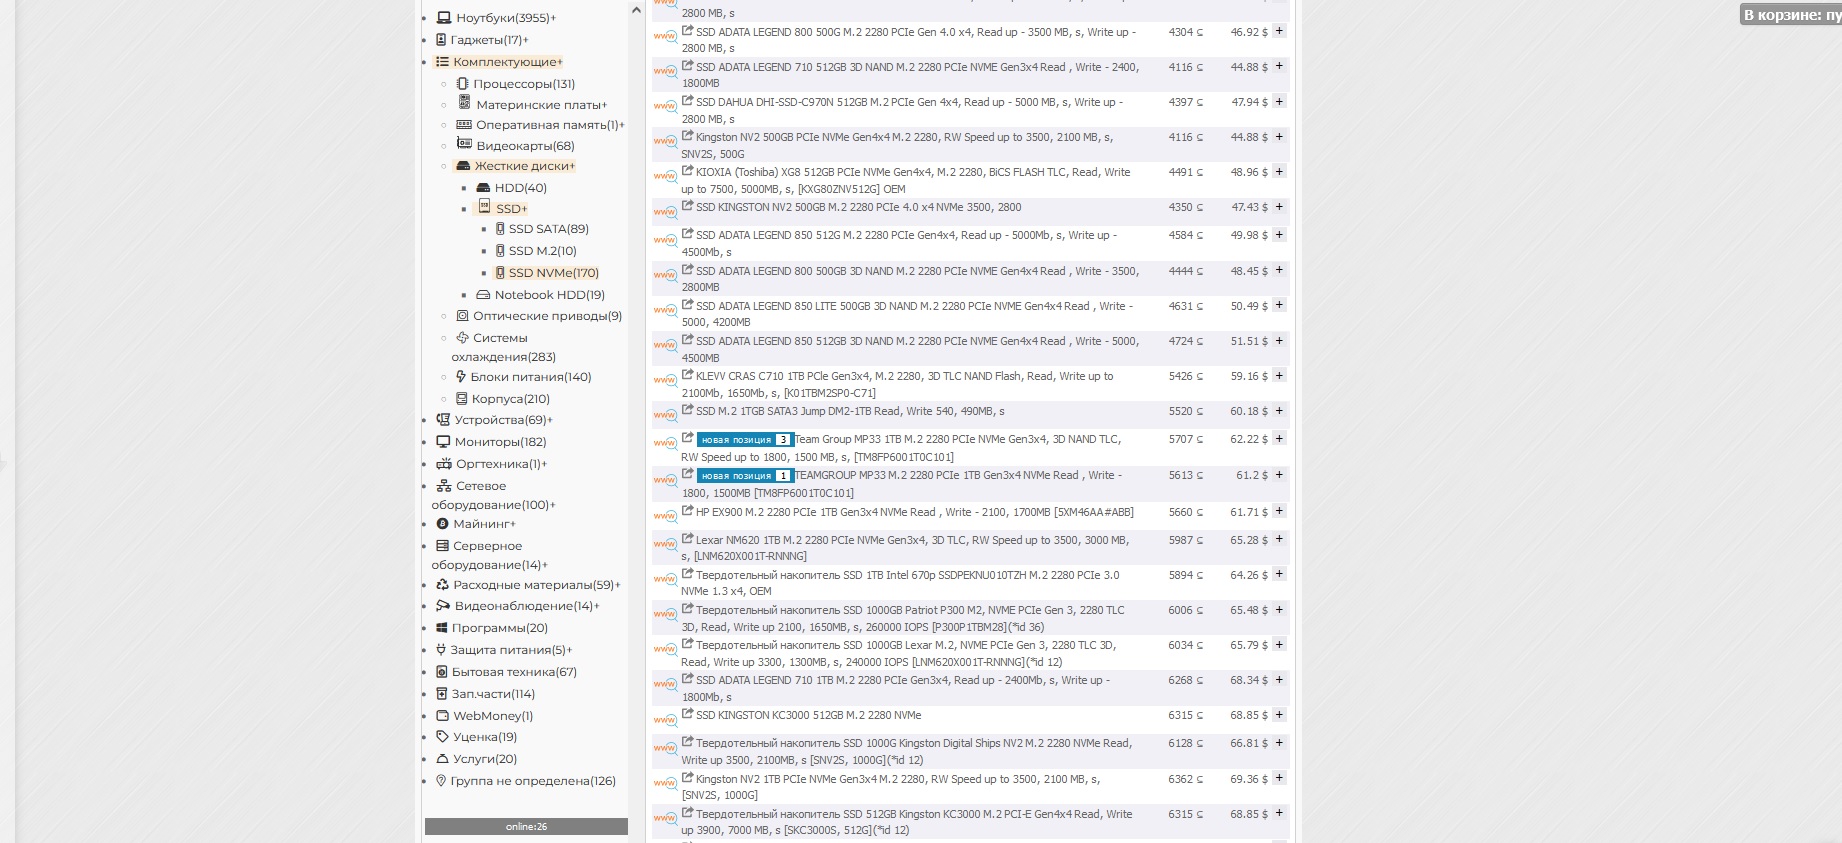The width and height of the screenshot is (1842, 843).
Task: Open Видеокарты(68) subcategory
Action: click(x=524, y=146)
